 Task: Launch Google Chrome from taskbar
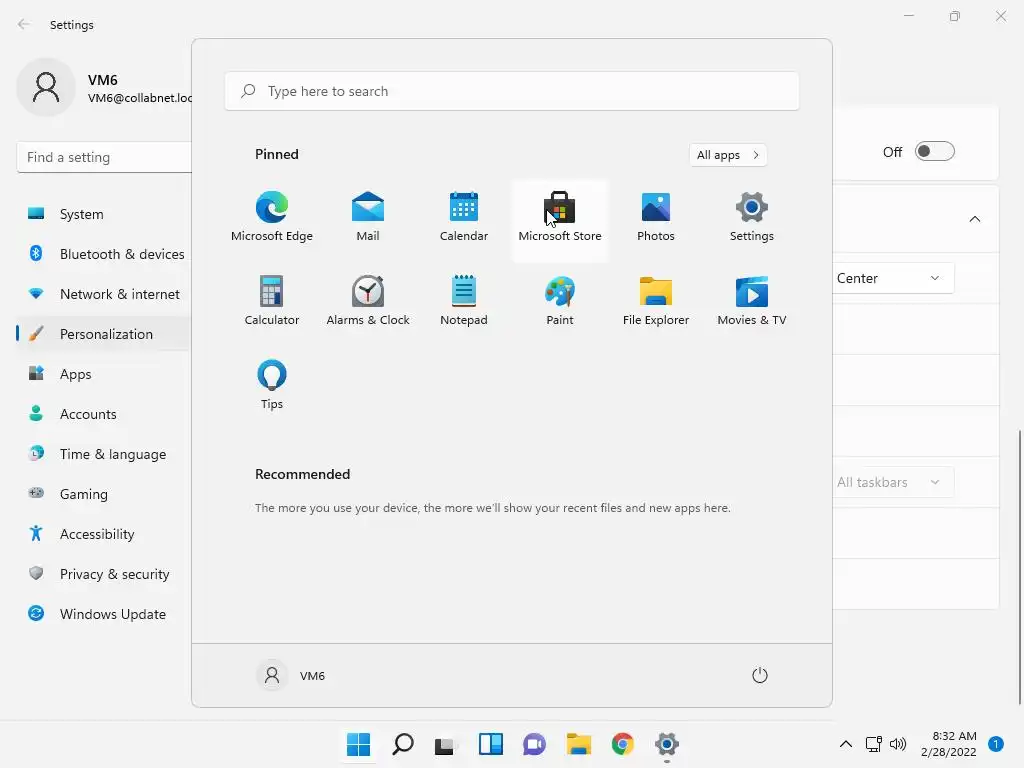click(x=622, y=744)
